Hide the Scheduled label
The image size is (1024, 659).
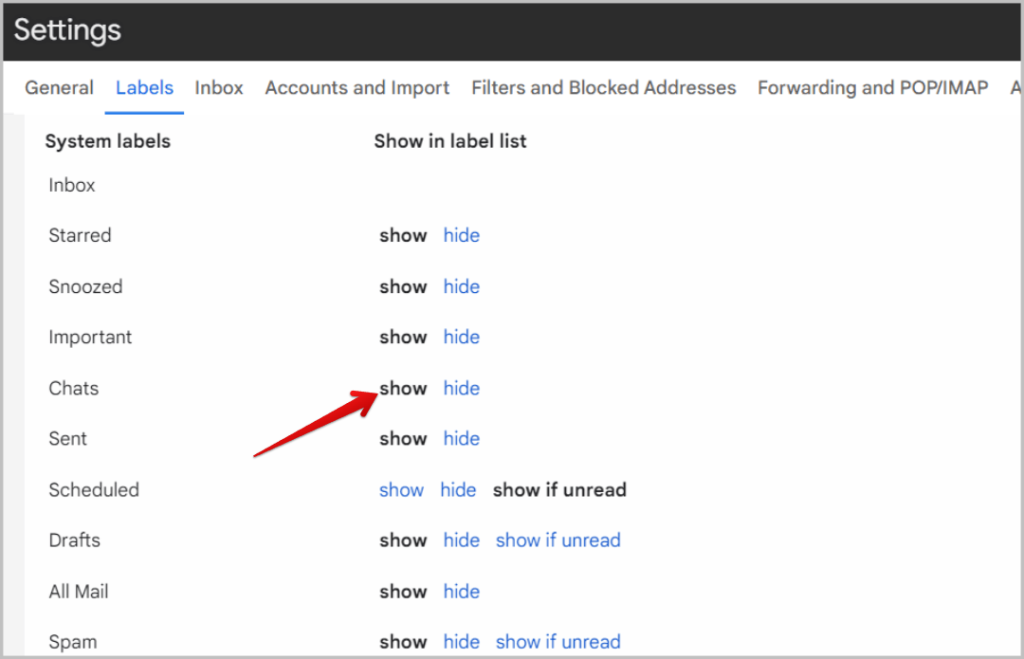(x=458, y=490)
